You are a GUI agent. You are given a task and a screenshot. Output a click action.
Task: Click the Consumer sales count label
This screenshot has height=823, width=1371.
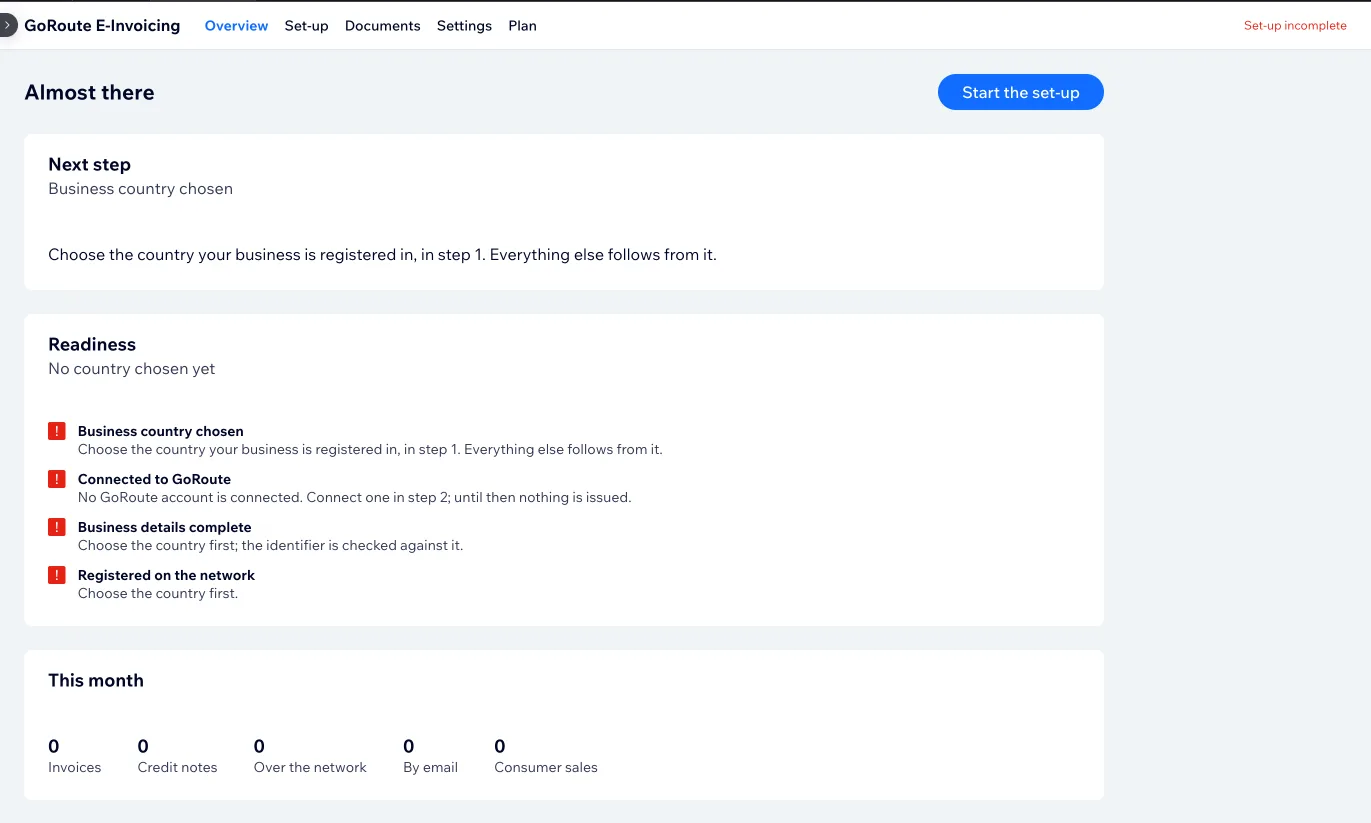click(546, 768)
